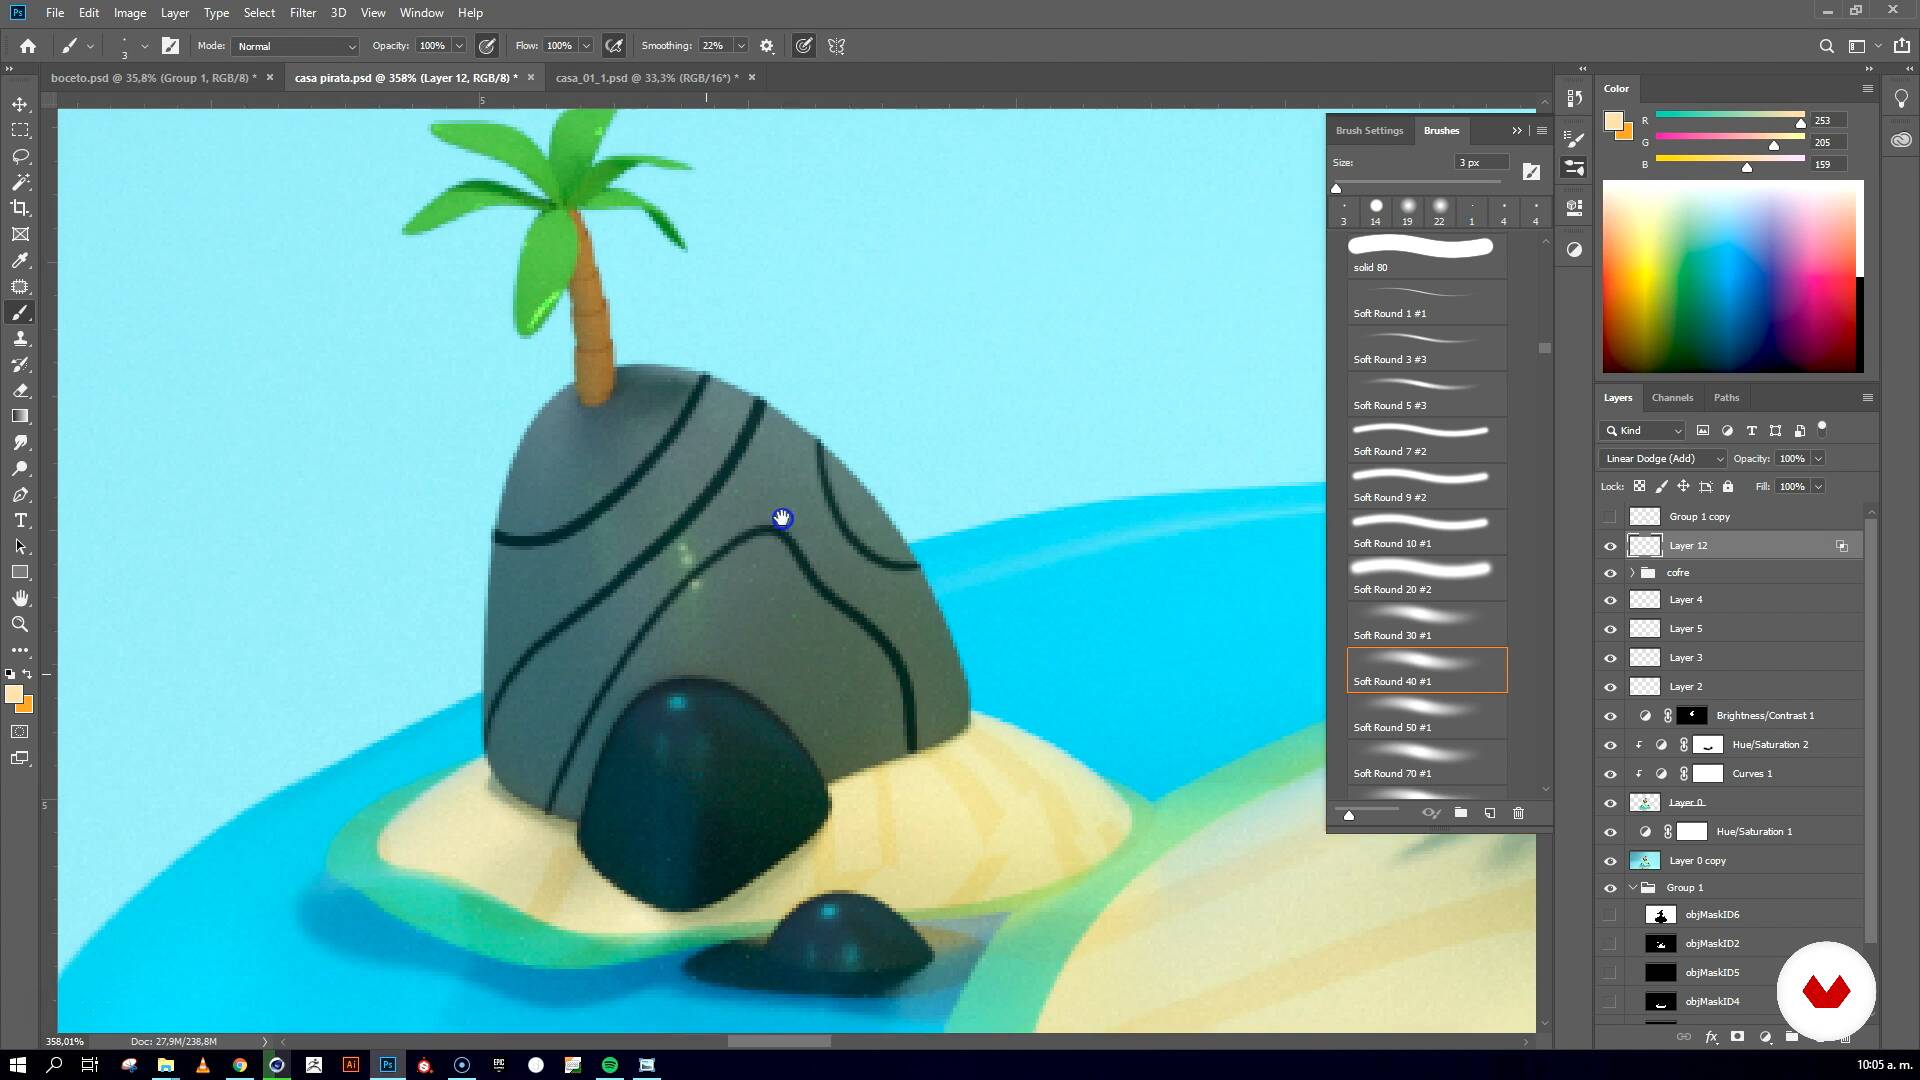Select the Path Selection tool
Image resolution: width=1920 pixels, height=1080 pixels.
click(x=20, y=547)
